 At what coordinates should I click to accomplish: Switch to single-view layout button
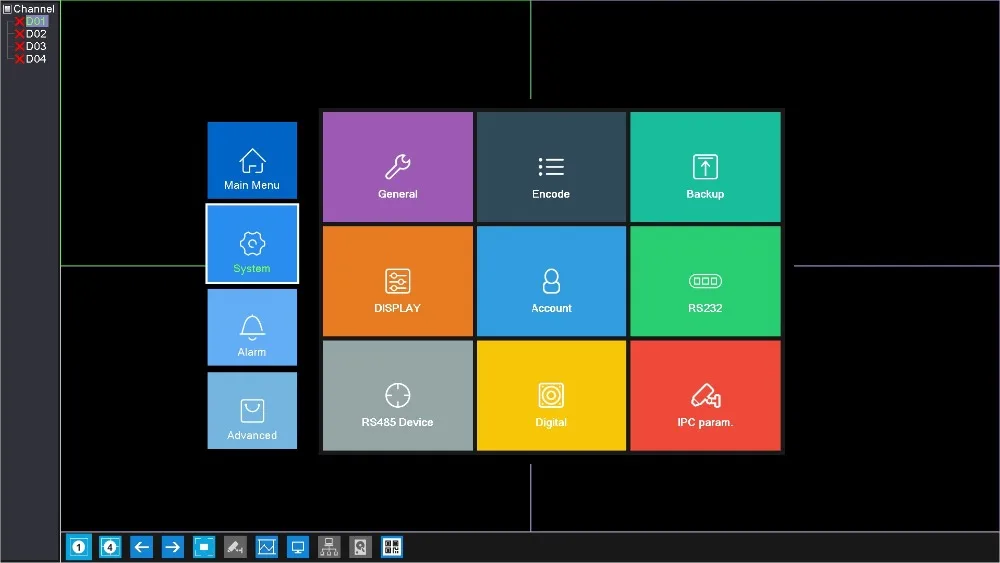point(78,547)
